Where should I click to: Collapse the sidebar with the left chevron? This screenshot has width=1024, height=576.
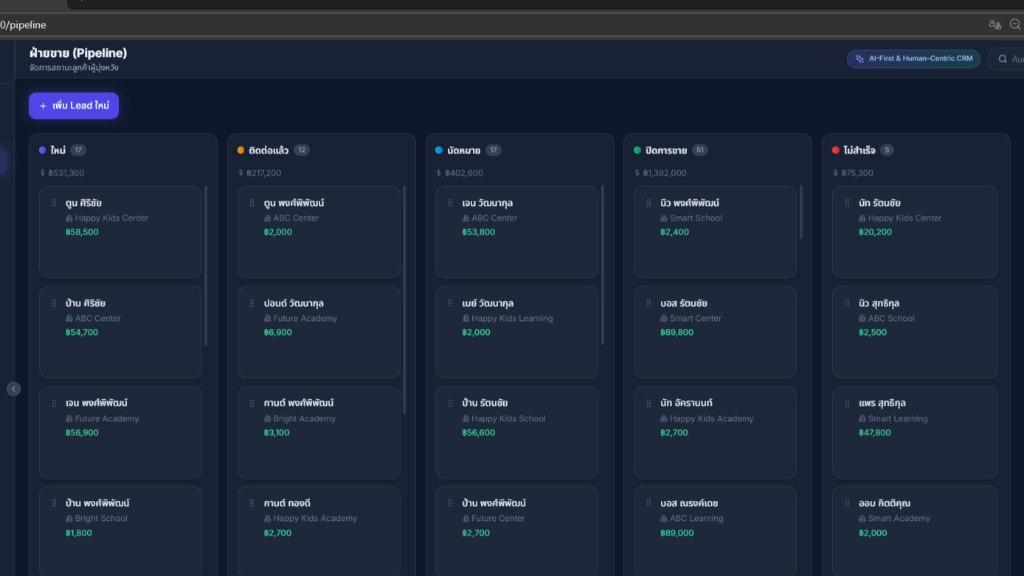click(13, 389)
